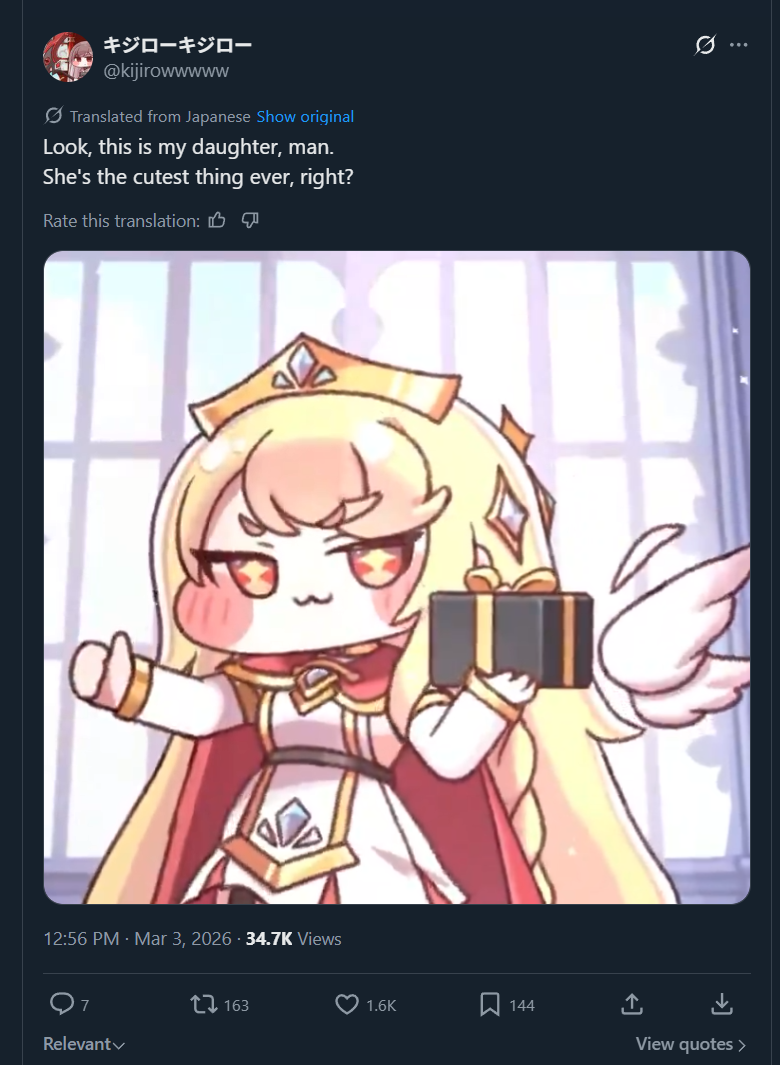This screenshot has width=780, height=1065.
Task: Open the chibi angel character image
Action: pos(397,577)
